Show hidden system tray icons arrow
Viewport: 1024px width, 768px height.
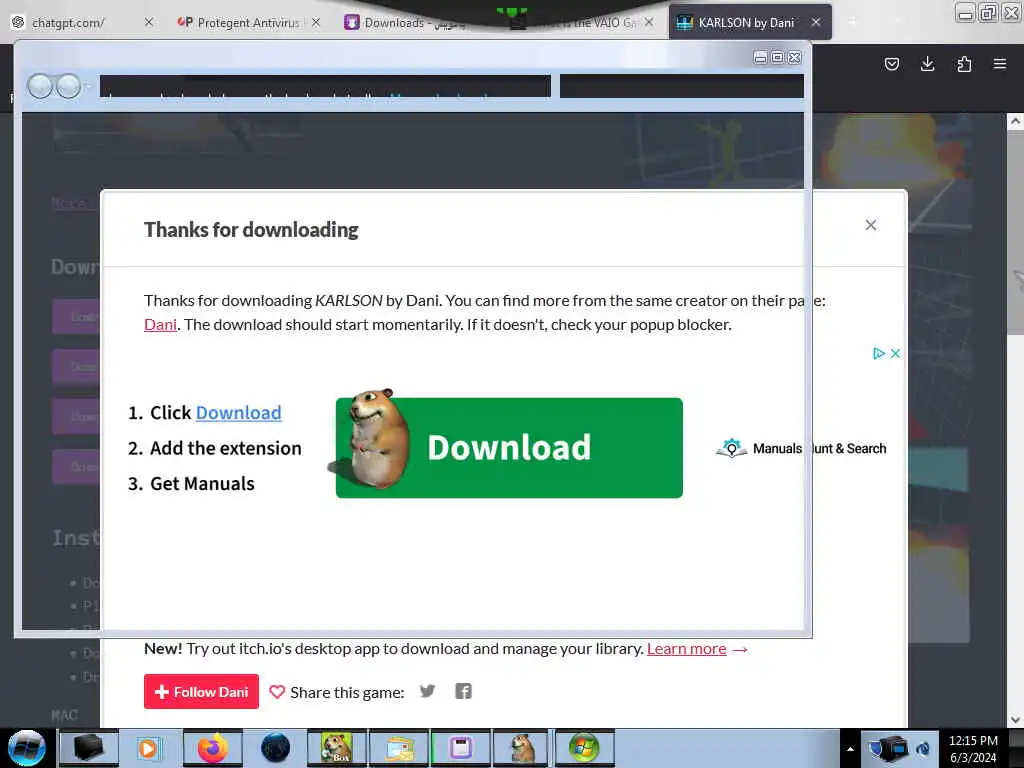click(x=850, y=749)
